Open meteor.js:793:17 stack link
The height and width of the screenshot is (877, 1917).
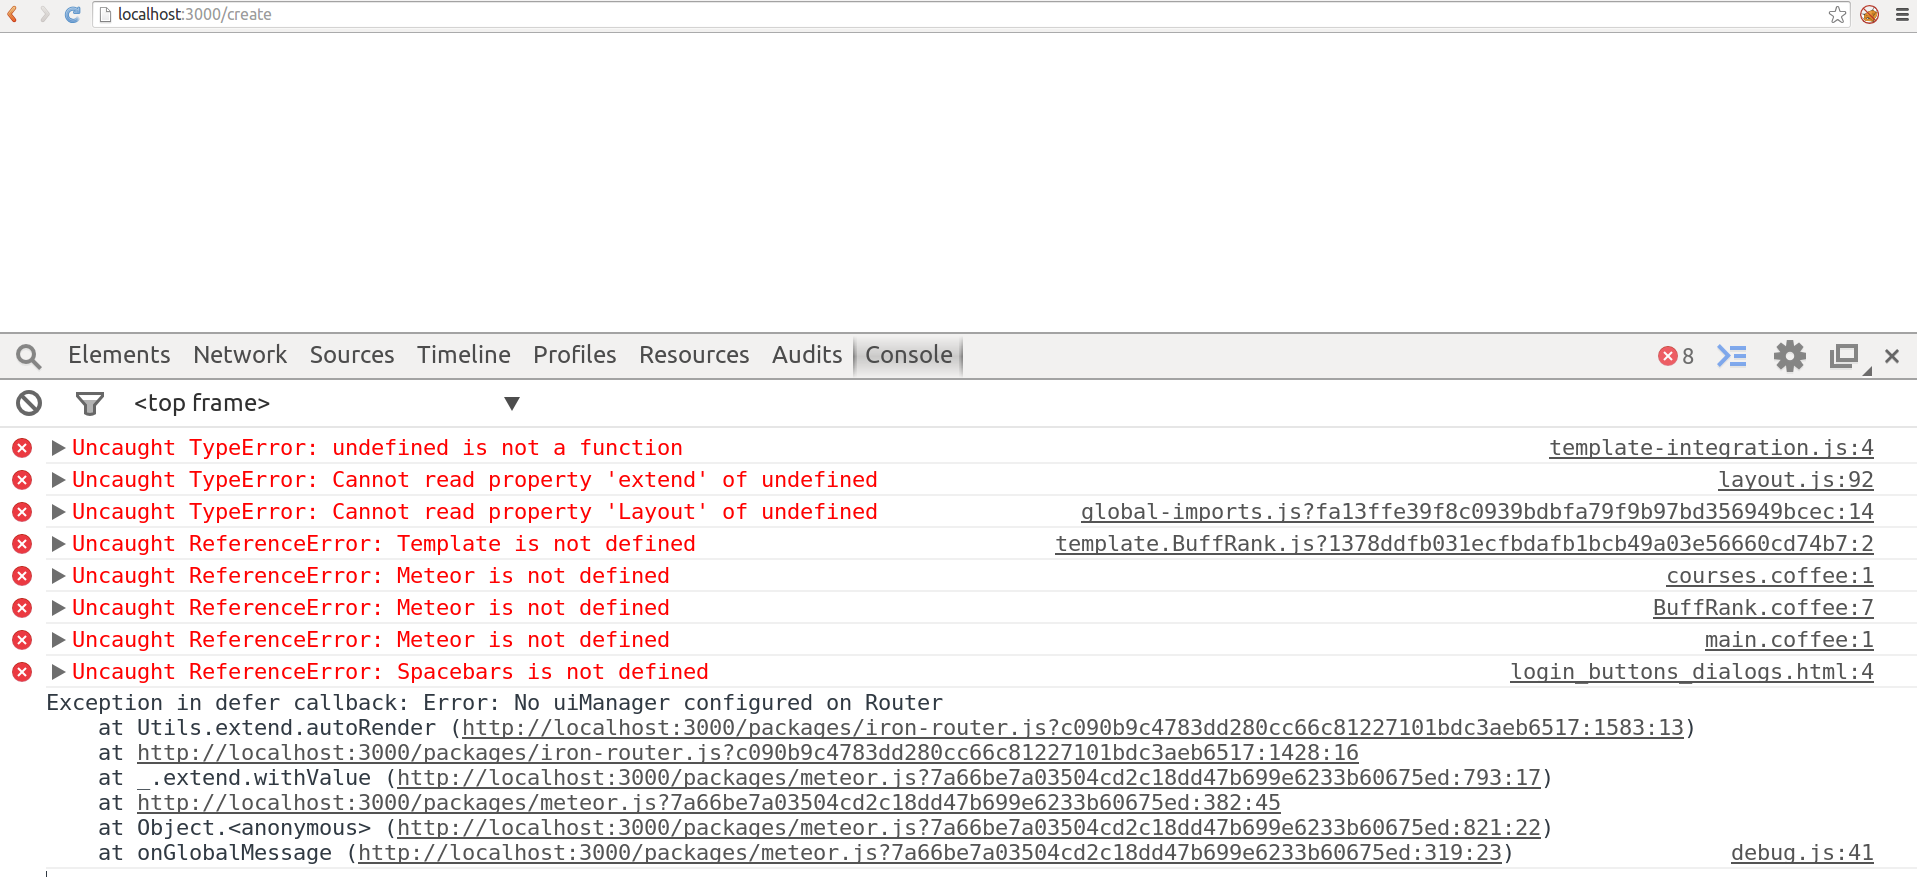[x=969, y=778]
